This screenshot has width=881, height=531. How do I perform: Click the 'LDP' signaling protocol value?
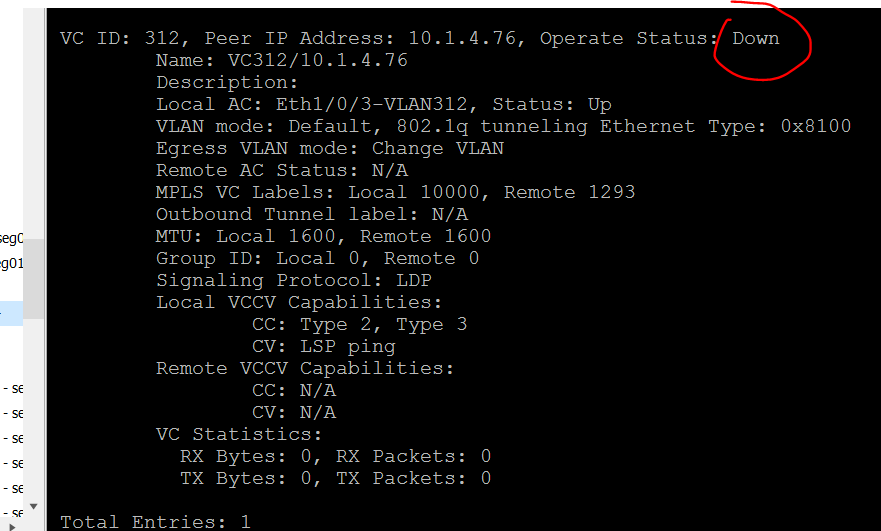coord(414,280)
